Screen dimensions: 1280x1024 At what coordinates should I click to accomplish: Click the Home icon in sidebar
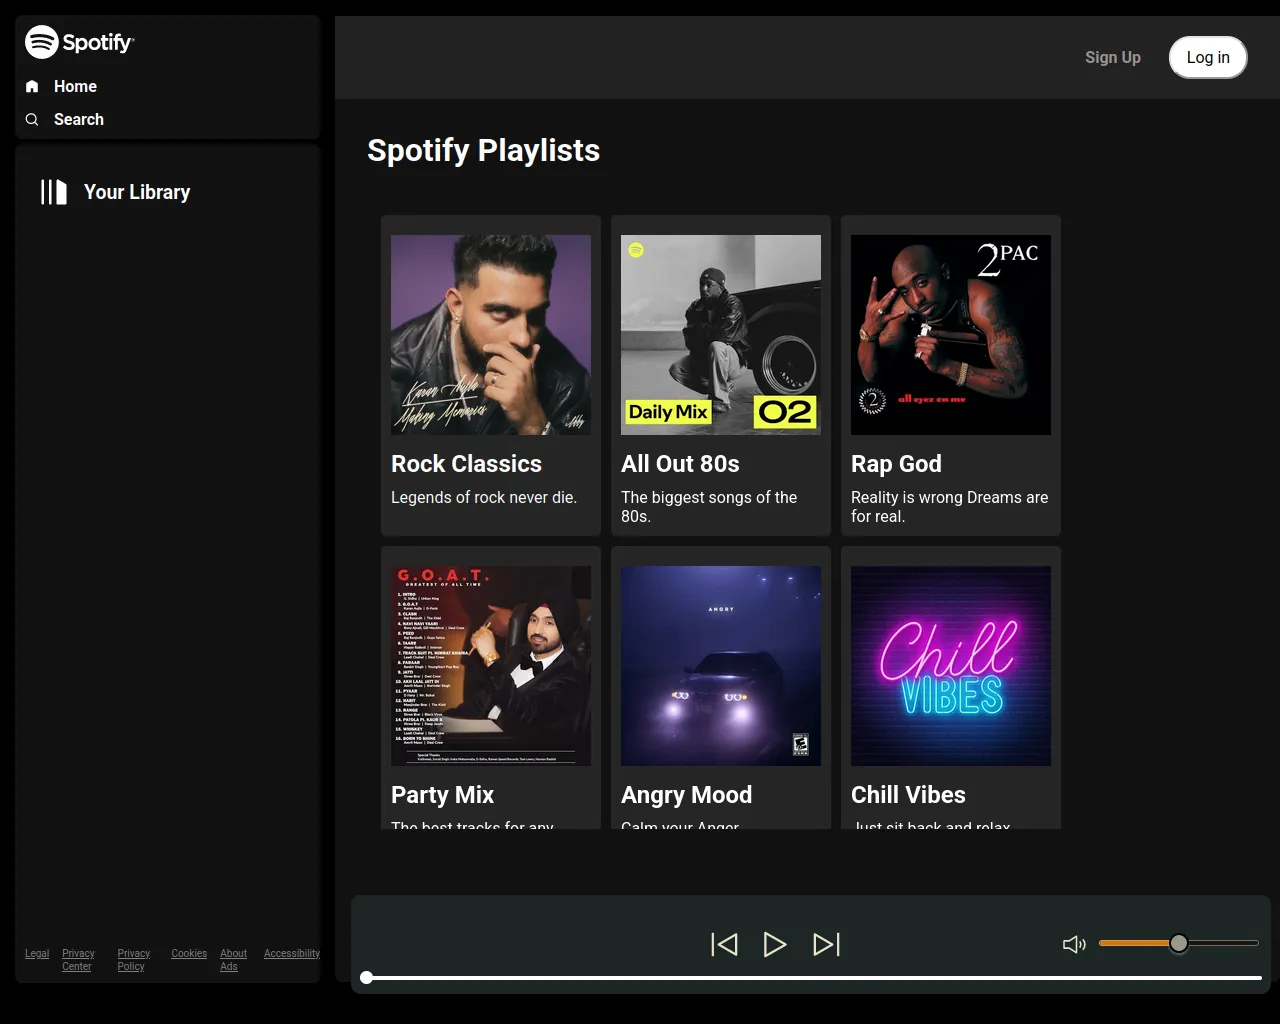[x=32, y=86]
